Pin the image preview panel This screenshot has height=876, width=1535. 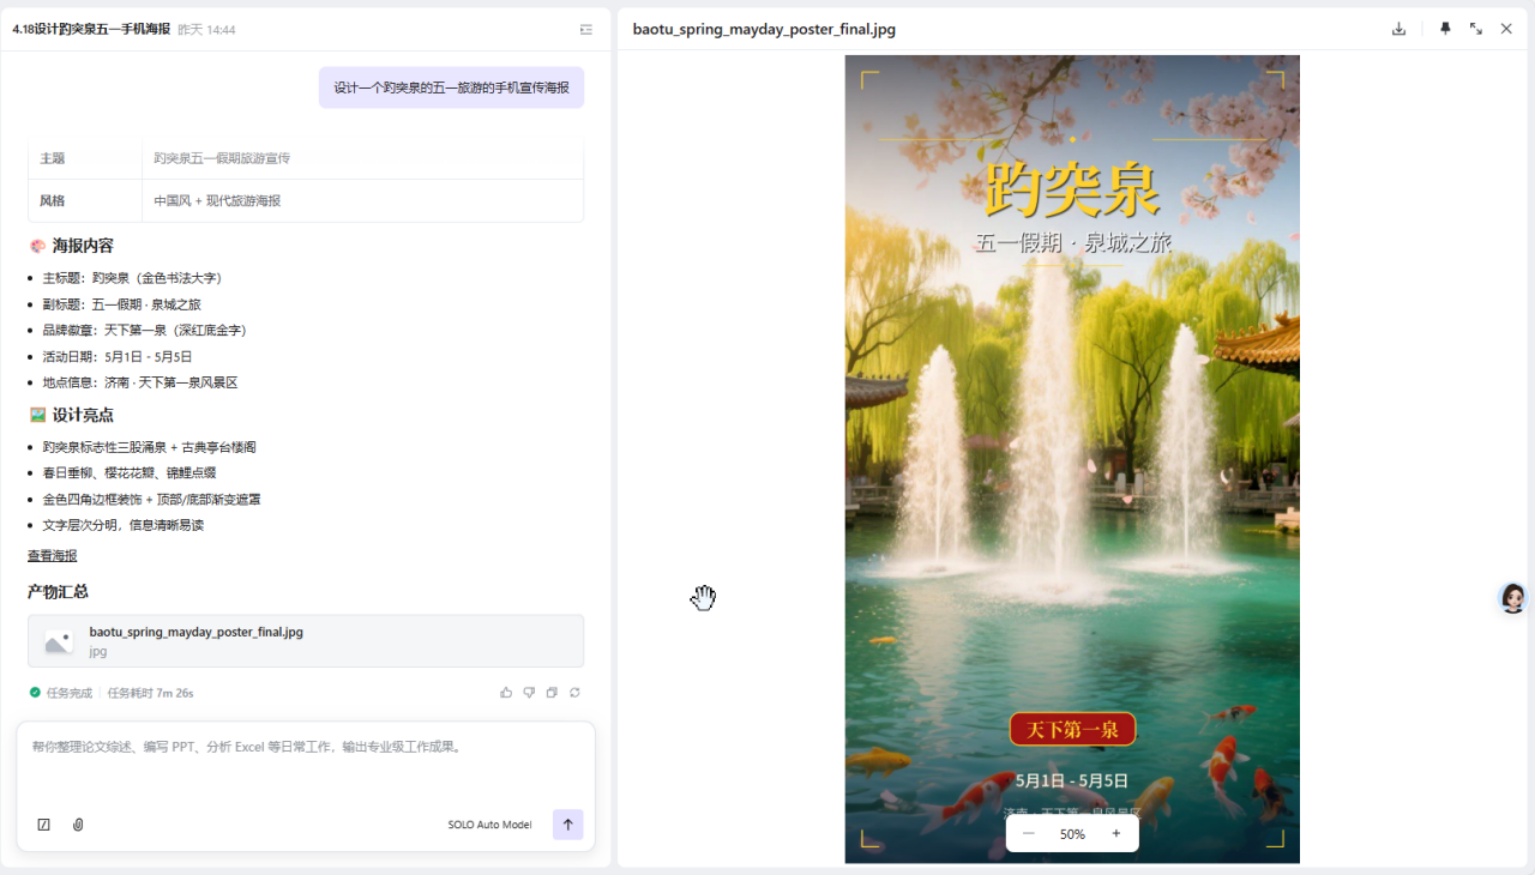[1445, 29]
